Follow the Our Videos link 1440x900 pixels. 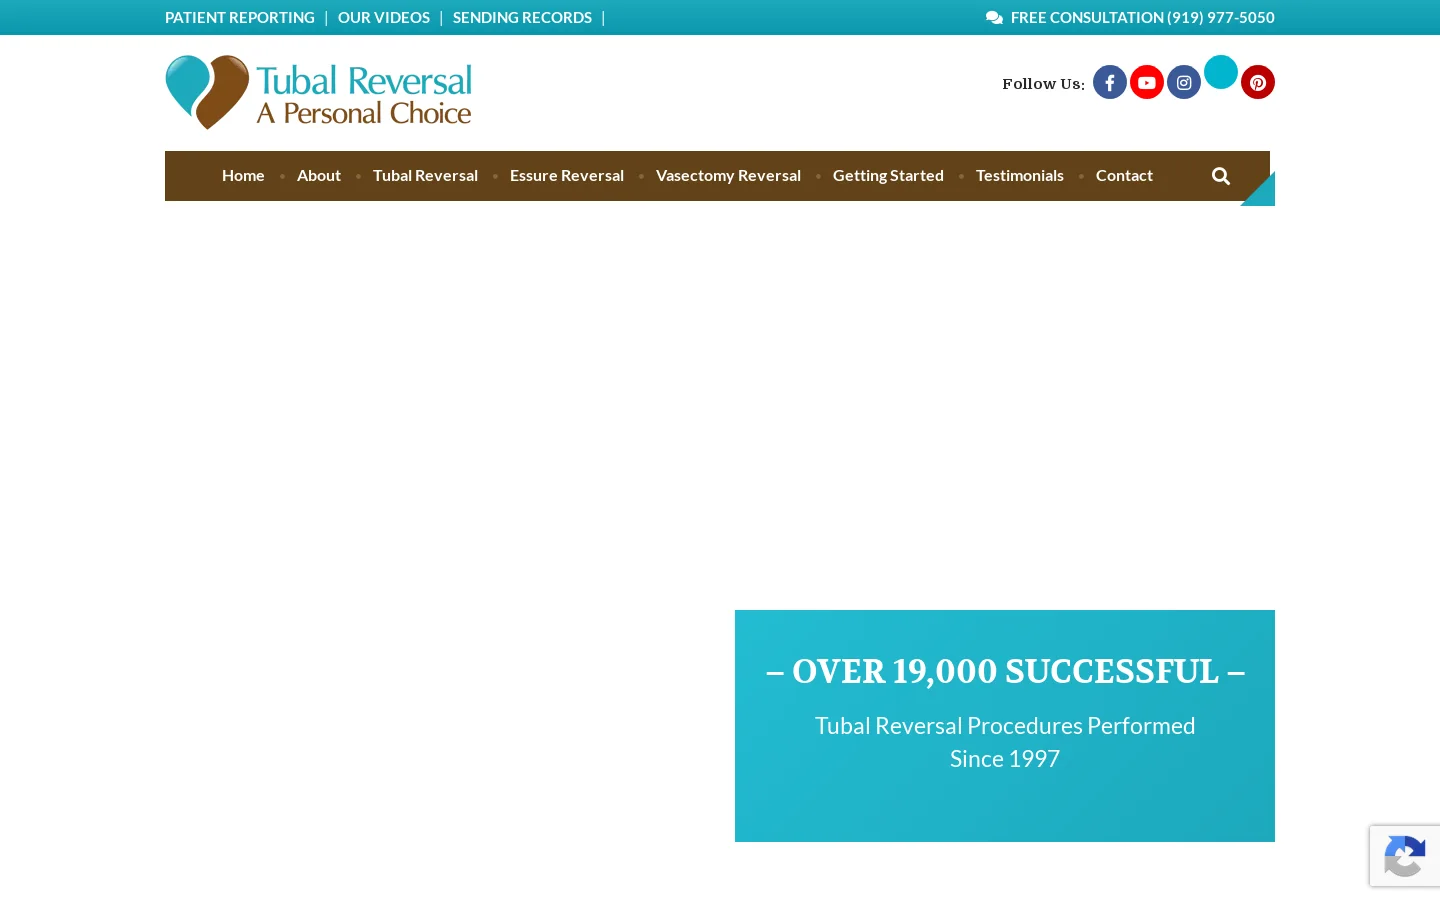point(384,18)
